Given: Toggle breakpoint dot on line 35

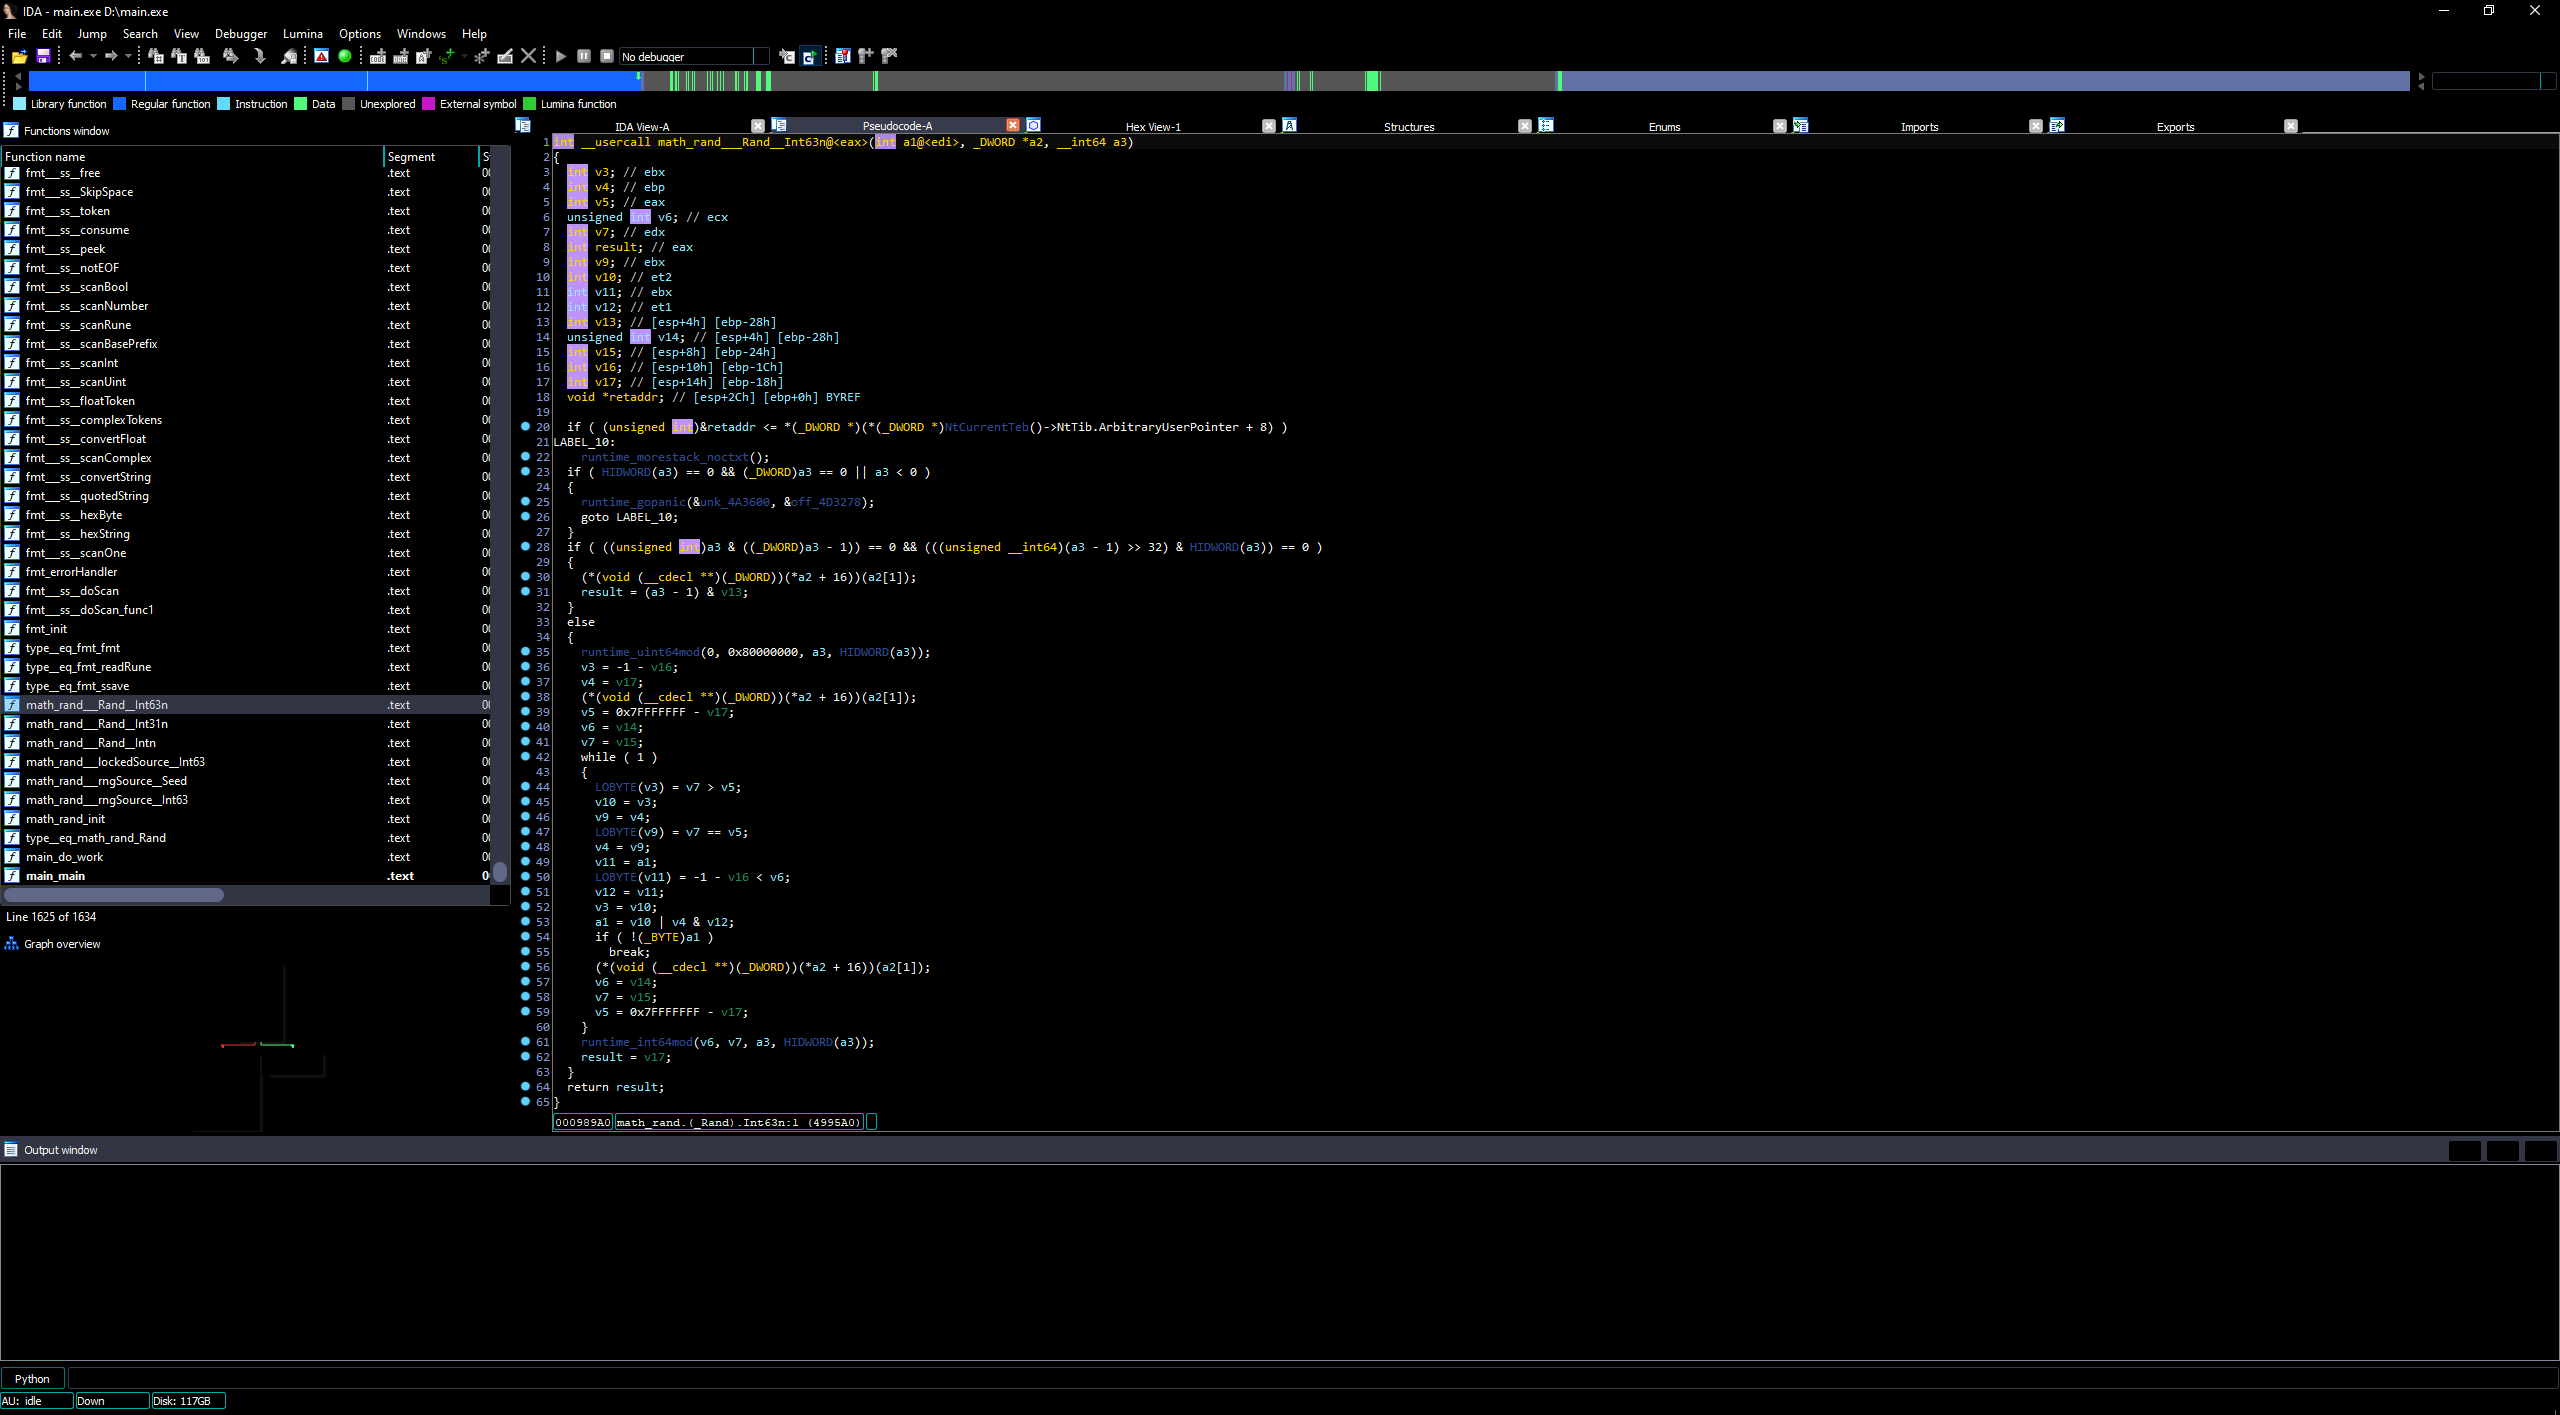Looking at the screenshot, I should [x=526, y=652].
